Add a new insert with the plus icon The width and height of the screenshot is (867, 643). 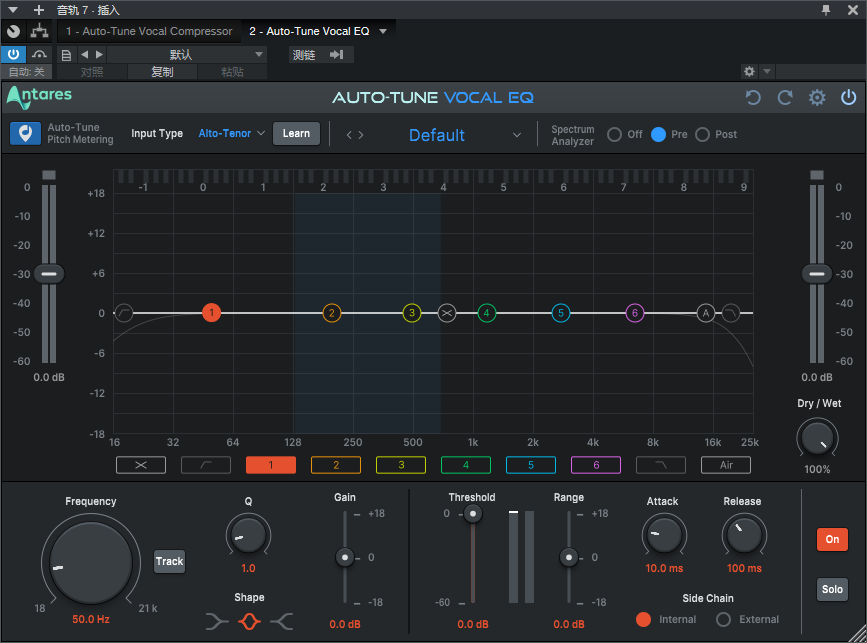coord(39,10)
